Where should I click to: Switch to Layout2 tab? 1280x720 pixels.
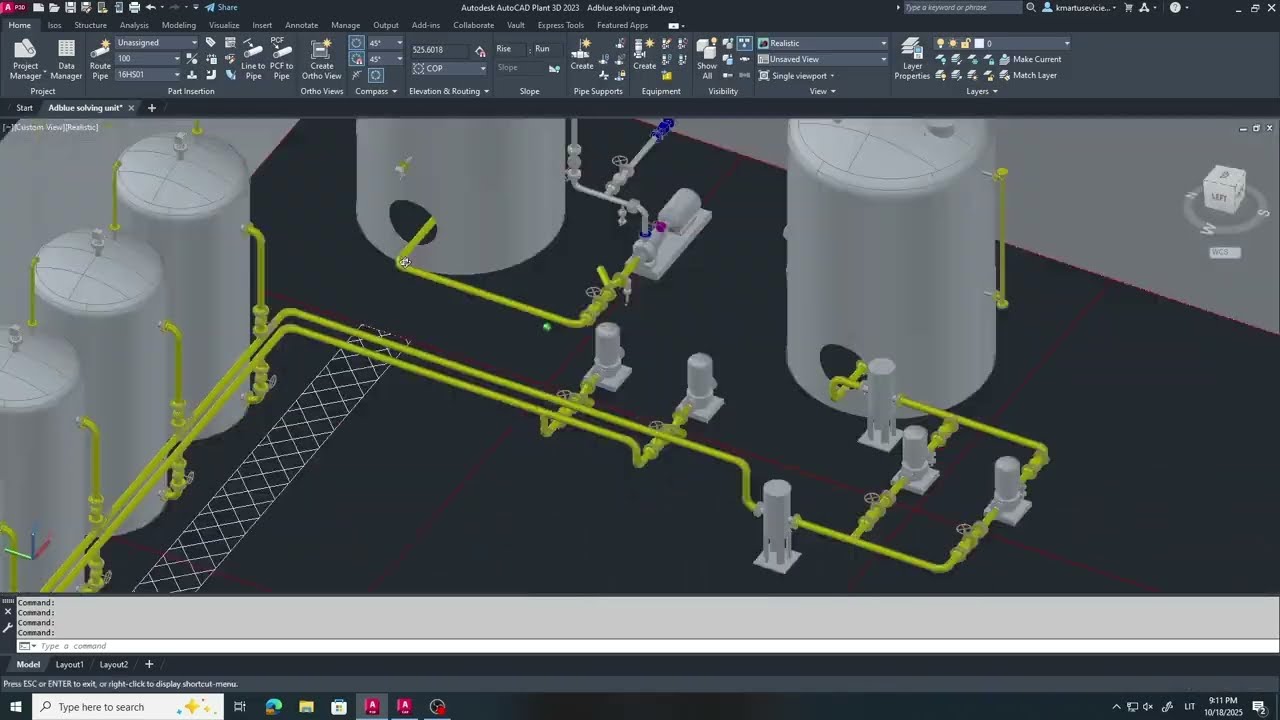[113, 664]
